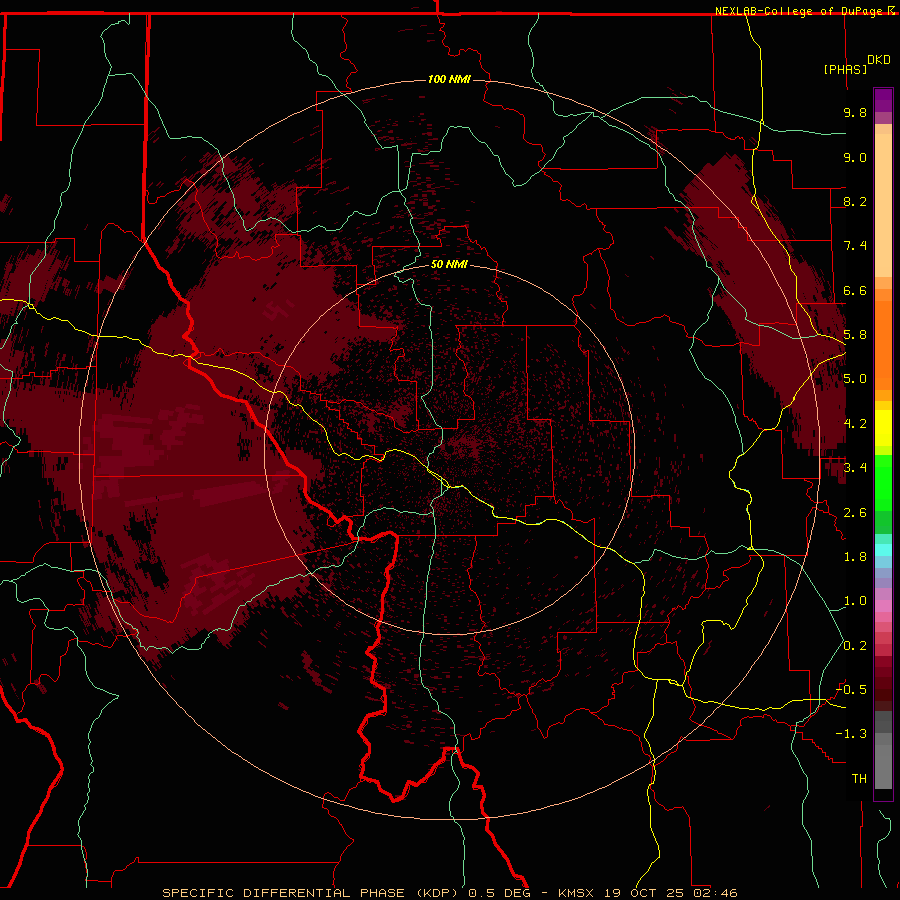Click the [PHAS] unit label
The height and width of the screenshot is (900, 900).
click(x=845, y=69)
